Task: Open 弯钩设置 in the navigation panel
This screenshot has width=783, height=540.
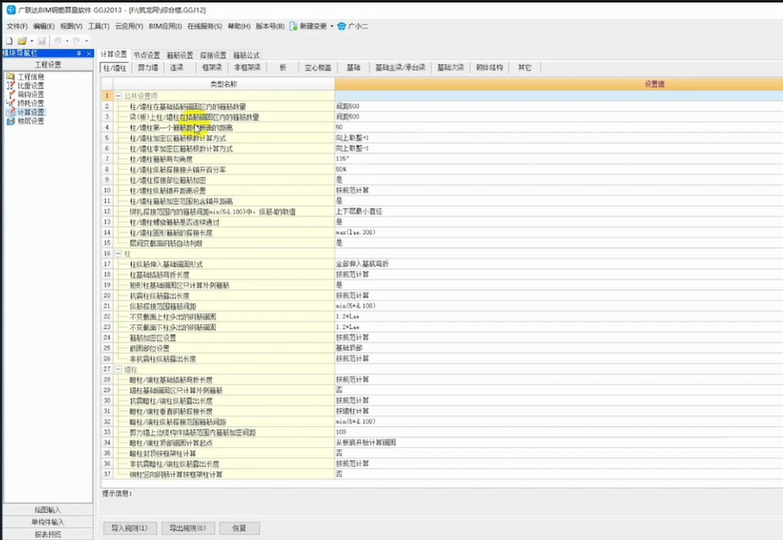Action: (29, 94)
